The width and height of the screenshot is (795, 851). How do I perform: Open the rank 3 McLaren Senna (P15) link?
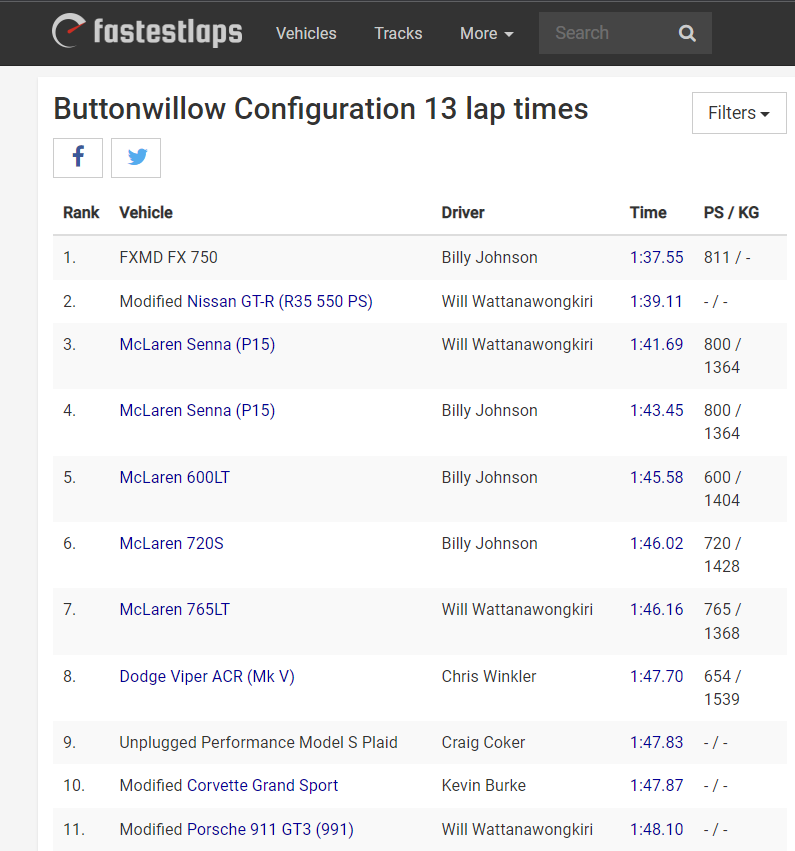tap(197, 344)
